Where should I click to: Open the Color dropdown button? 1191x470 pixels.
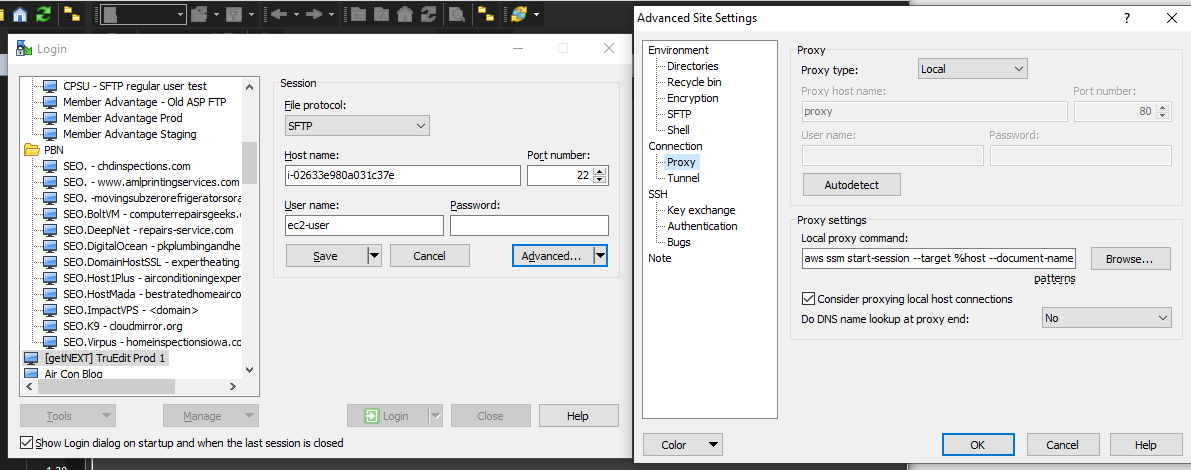[x=682, y=445]
